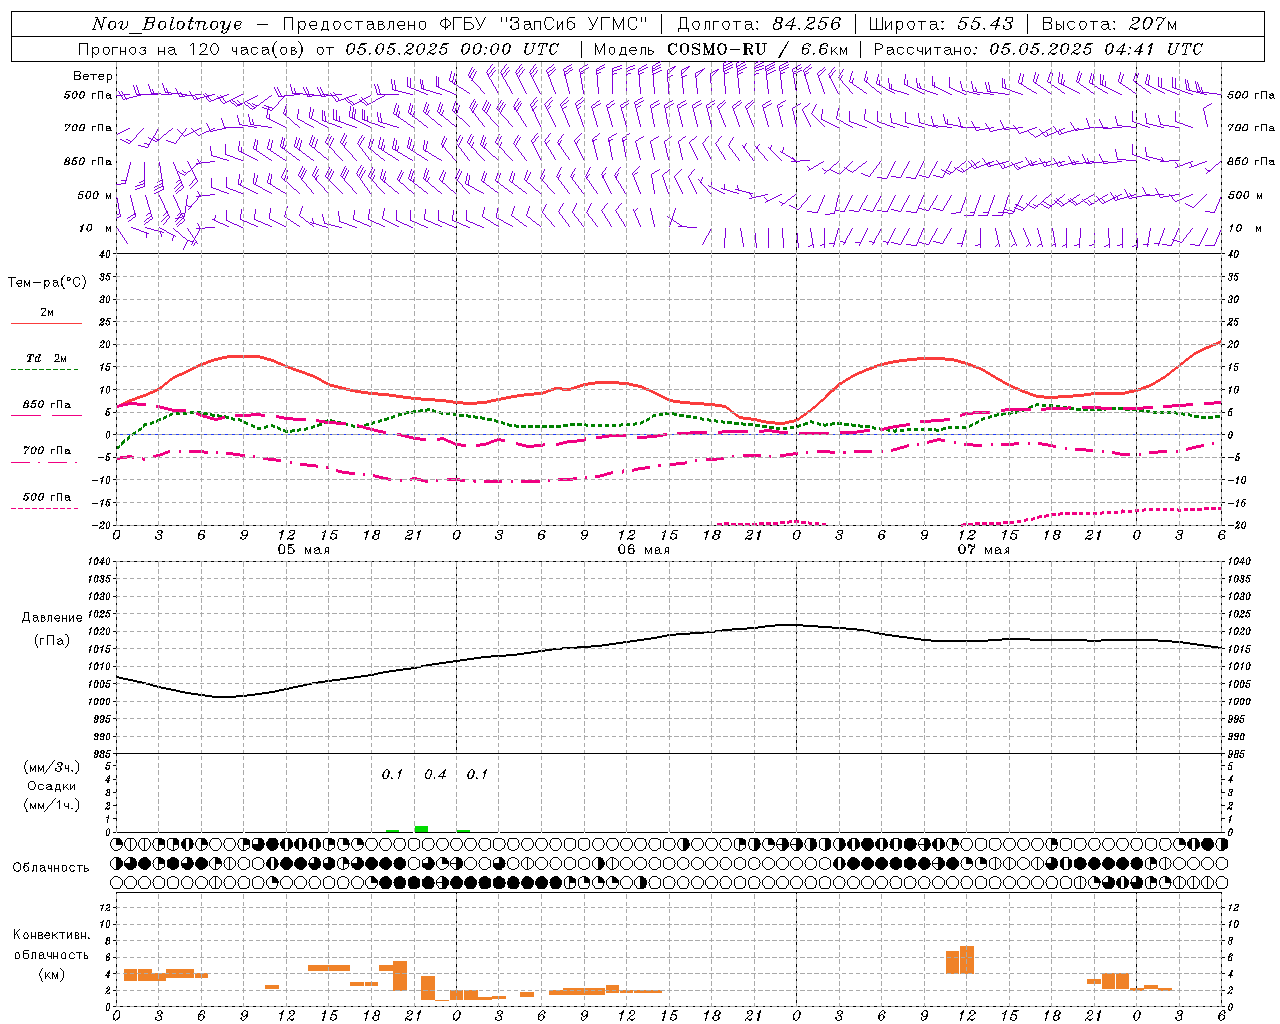Click the station name Nov_Bolotnoye in header

(167, 24)
